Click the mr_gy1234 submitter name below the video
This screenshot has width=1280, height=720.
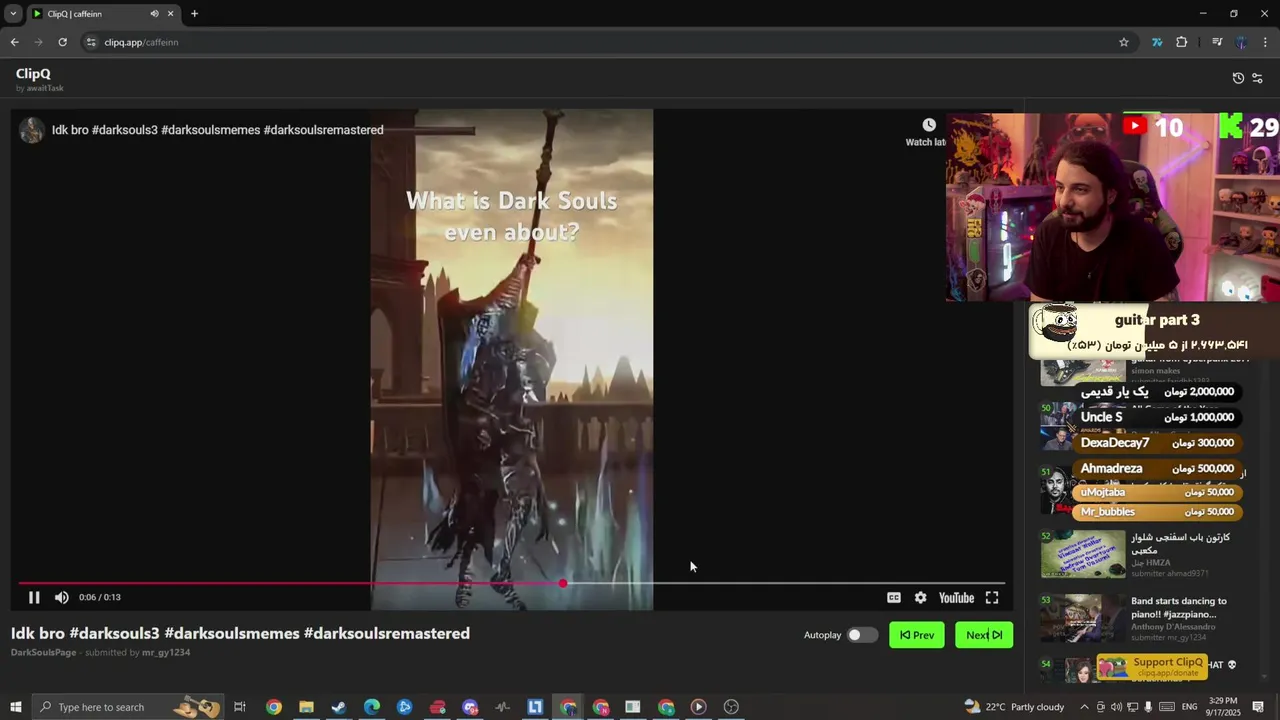click(x=166, y=653)
